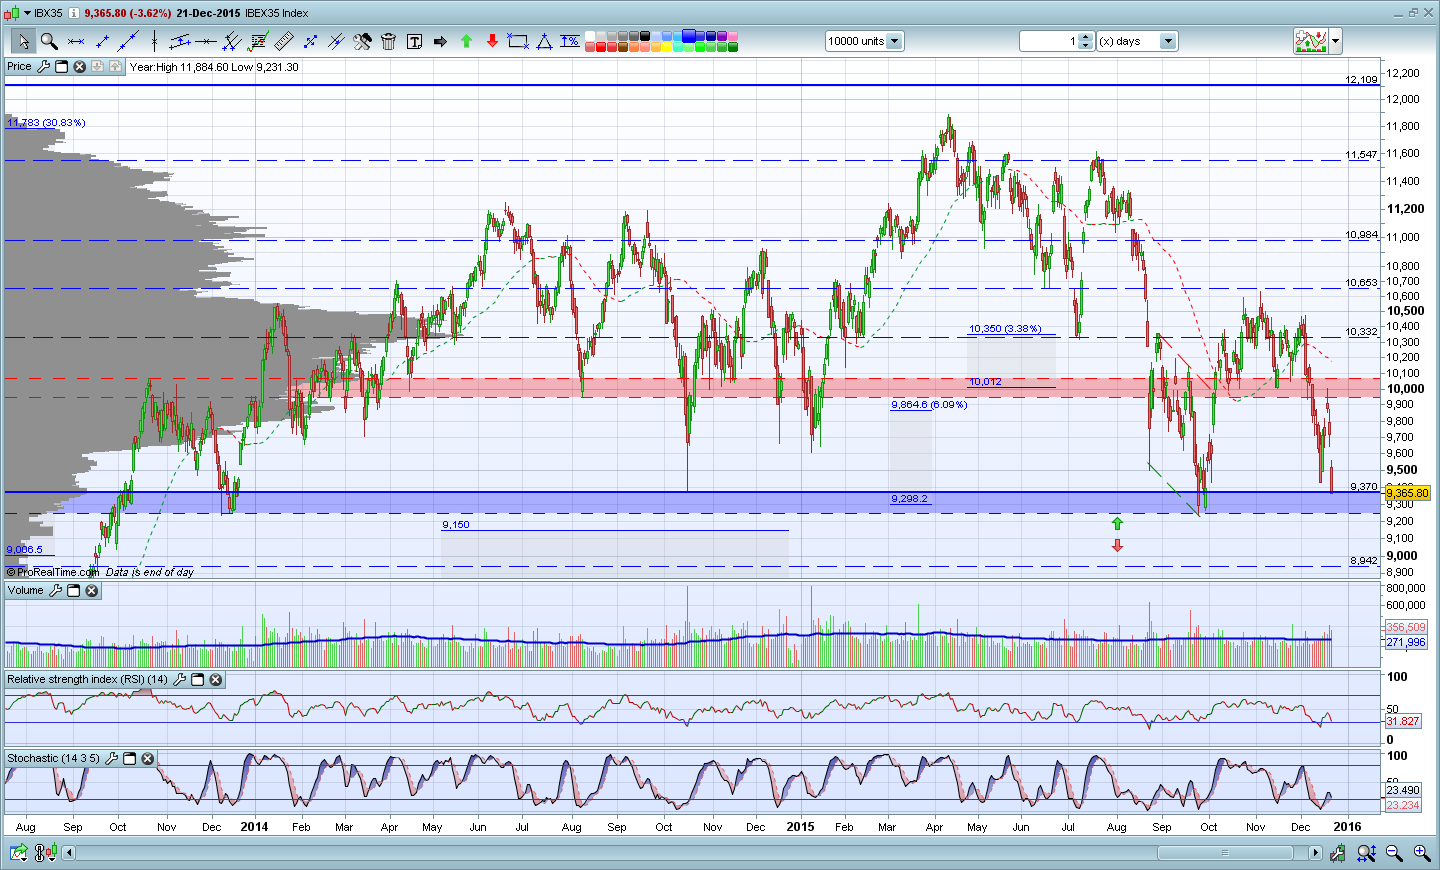Click the zoom out magnifier at bottom right
This screenshot has width=1440, height=870.
1394,853
